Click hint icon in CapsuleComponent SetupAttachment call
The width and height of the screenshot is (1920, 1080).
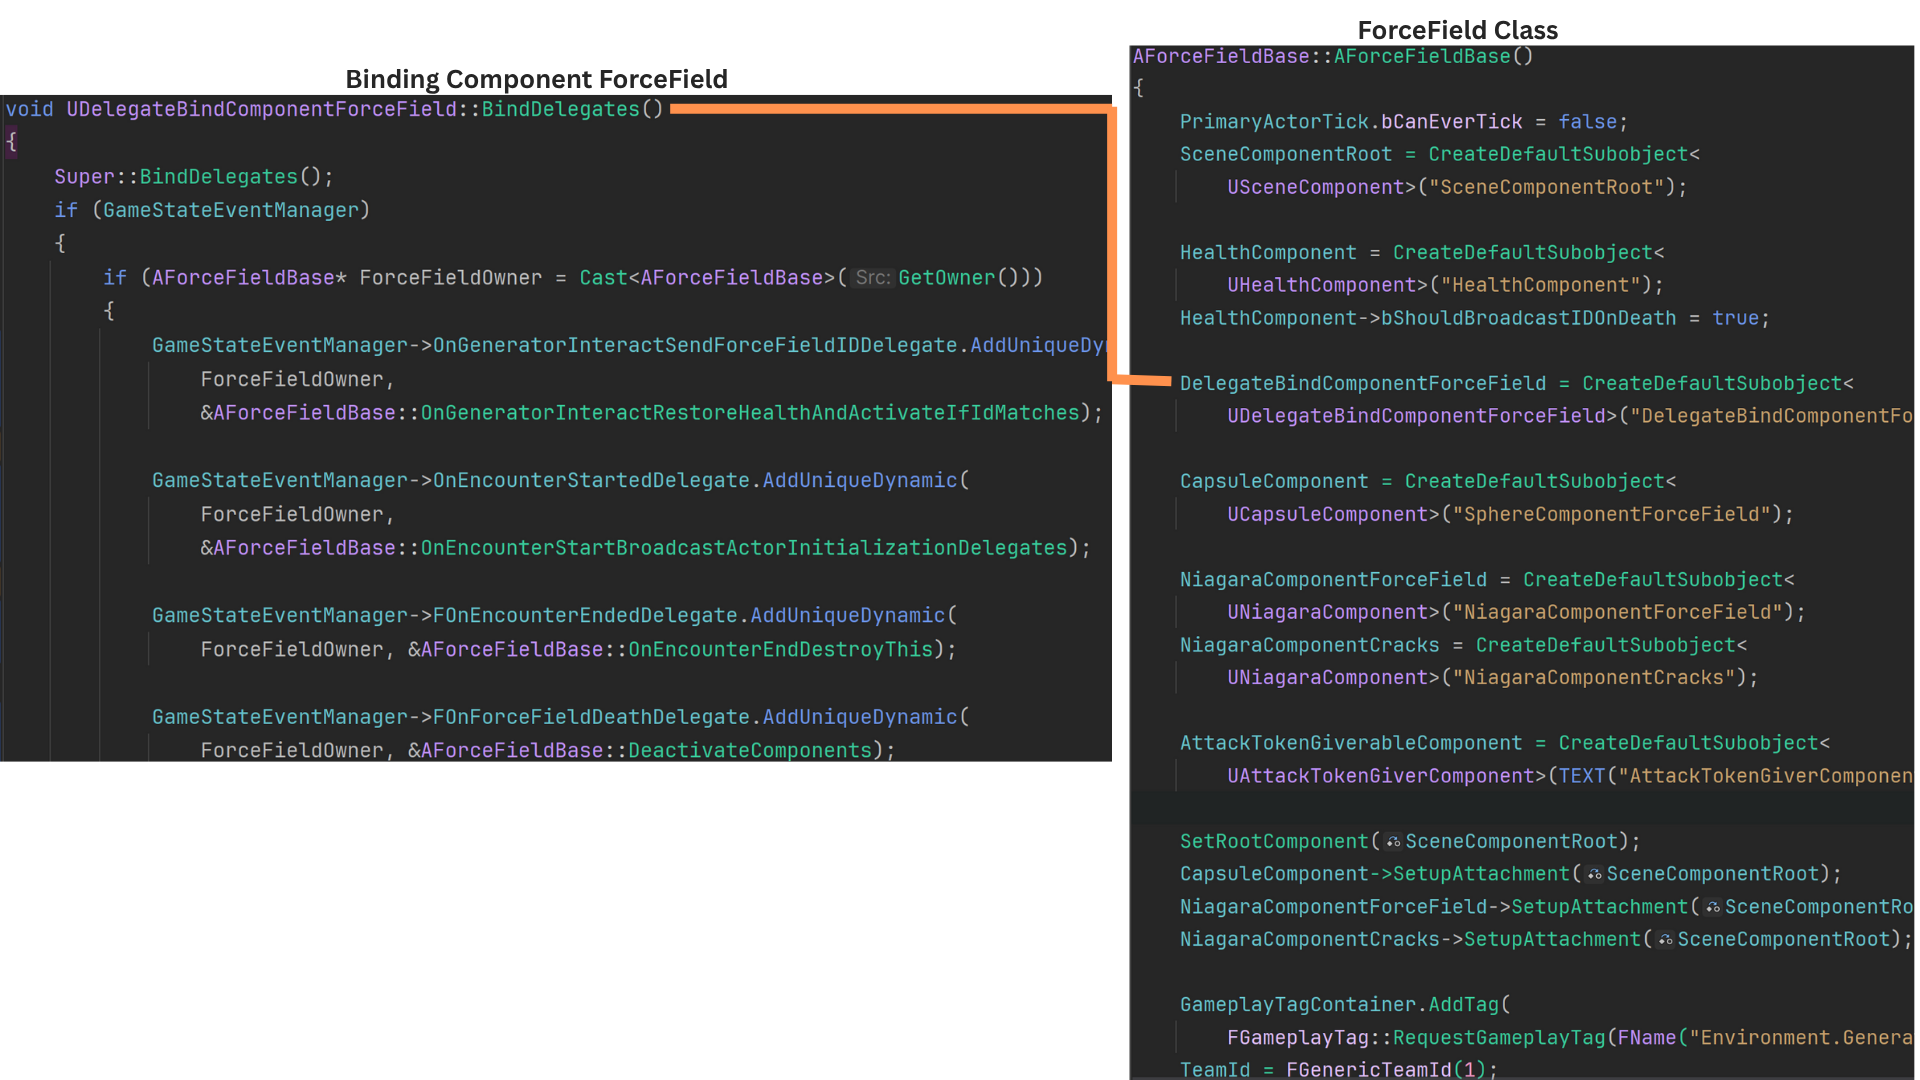[1594, 875]
